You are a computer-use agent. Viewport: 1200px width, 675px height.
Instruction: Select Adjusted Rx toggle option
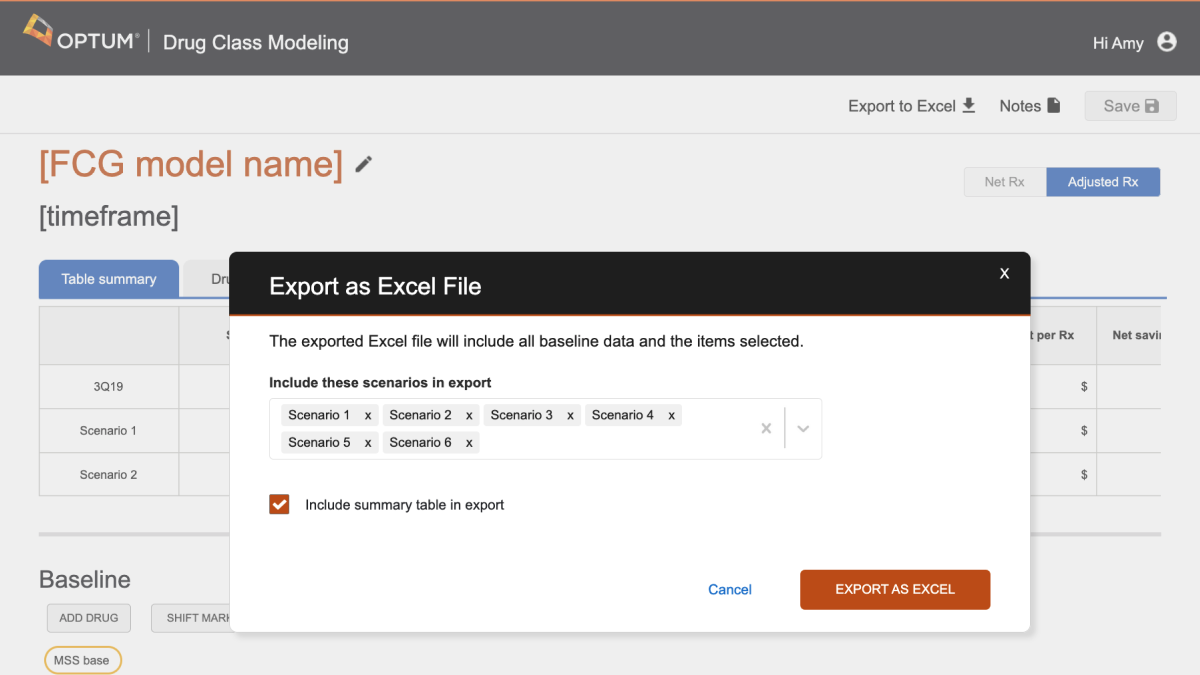click(x=1102, y=182)
